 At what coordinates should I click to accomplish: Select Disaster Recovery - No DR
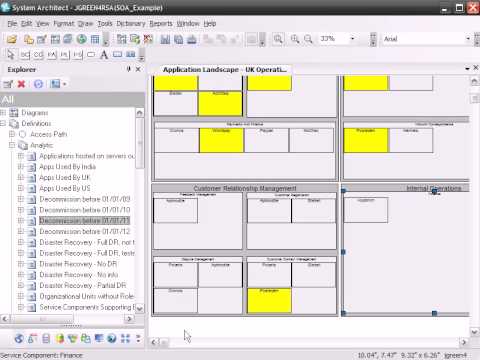[78, 264]
